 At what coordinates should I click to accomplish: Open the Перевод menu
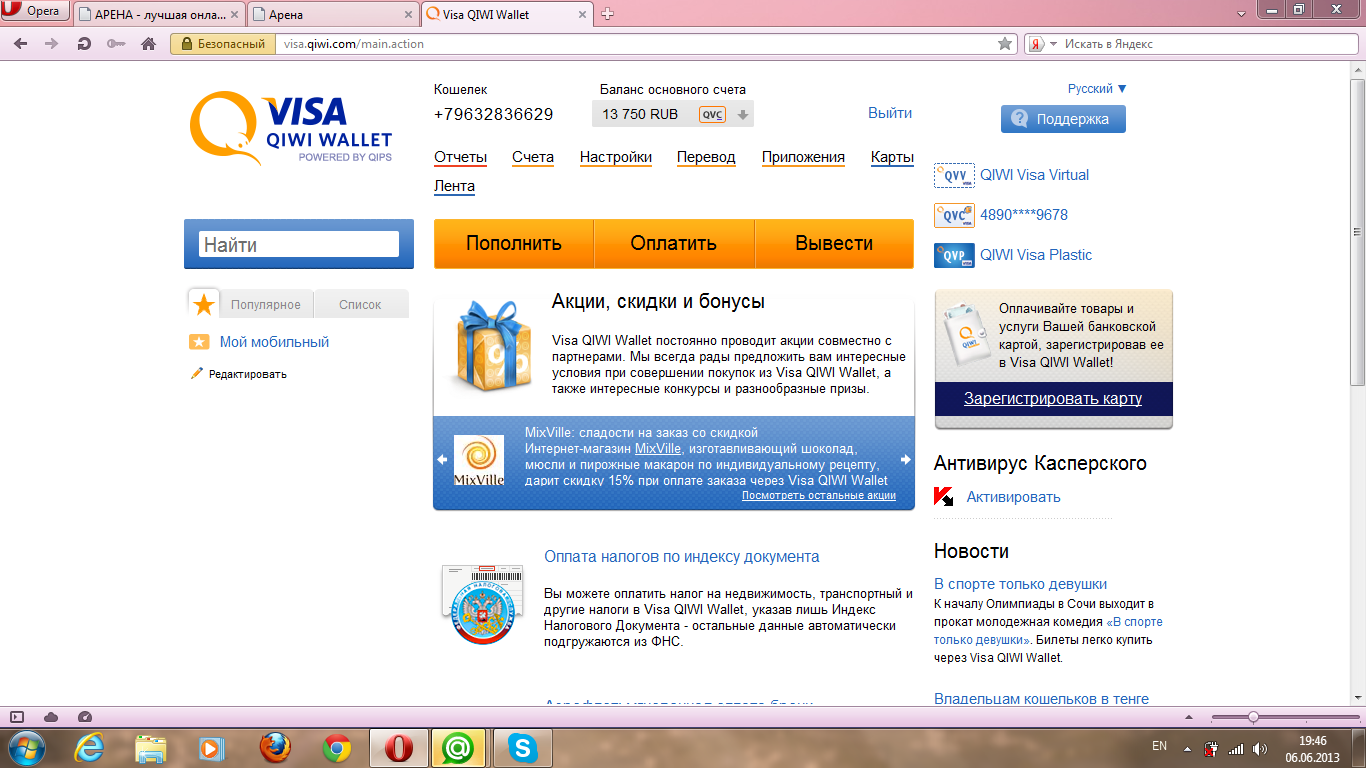point(706,157)
